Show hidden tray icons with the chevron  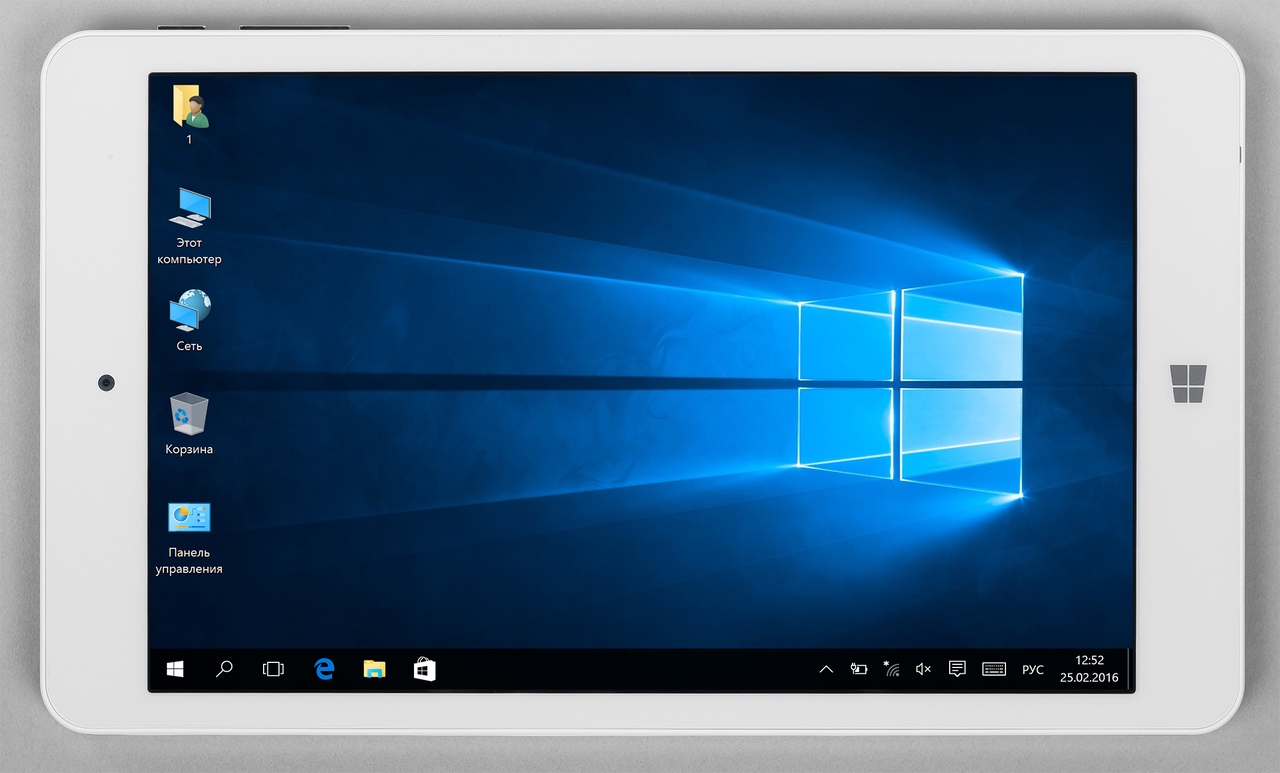tap(826, 669)
